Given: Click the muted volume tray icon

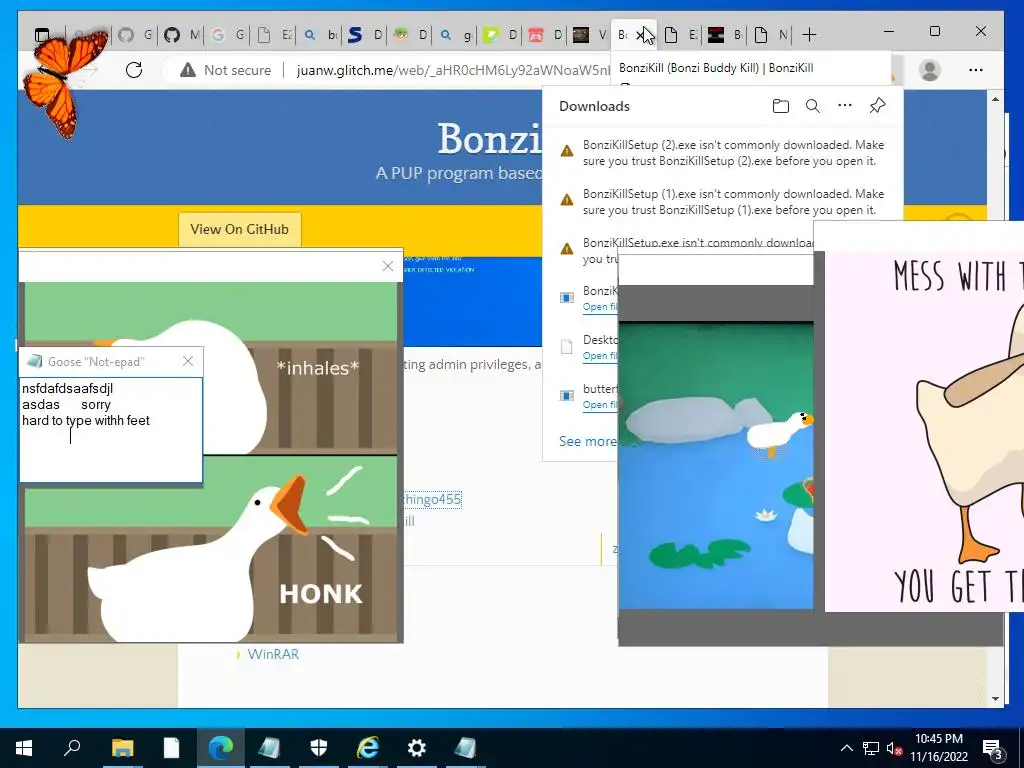Looking at the screenshot, I should [895, 748].
